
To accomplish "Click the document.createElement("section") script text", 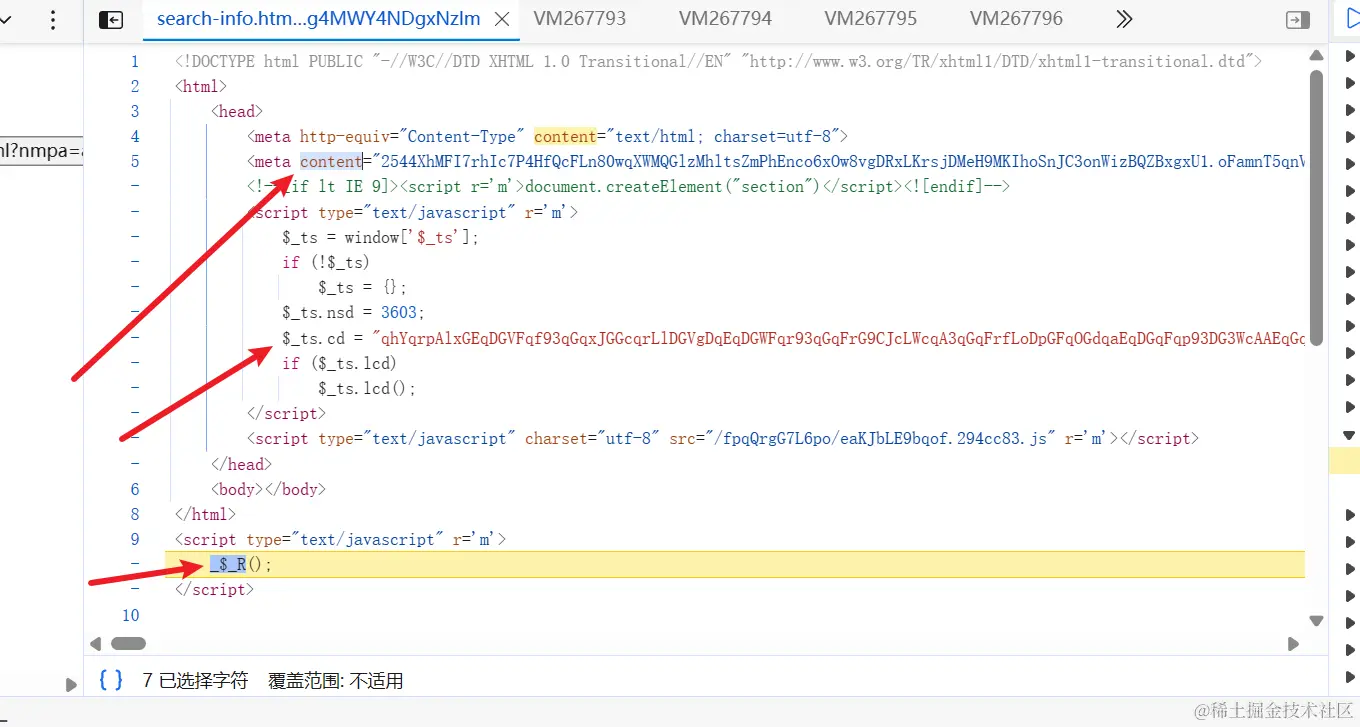I will tap(672, 187).
